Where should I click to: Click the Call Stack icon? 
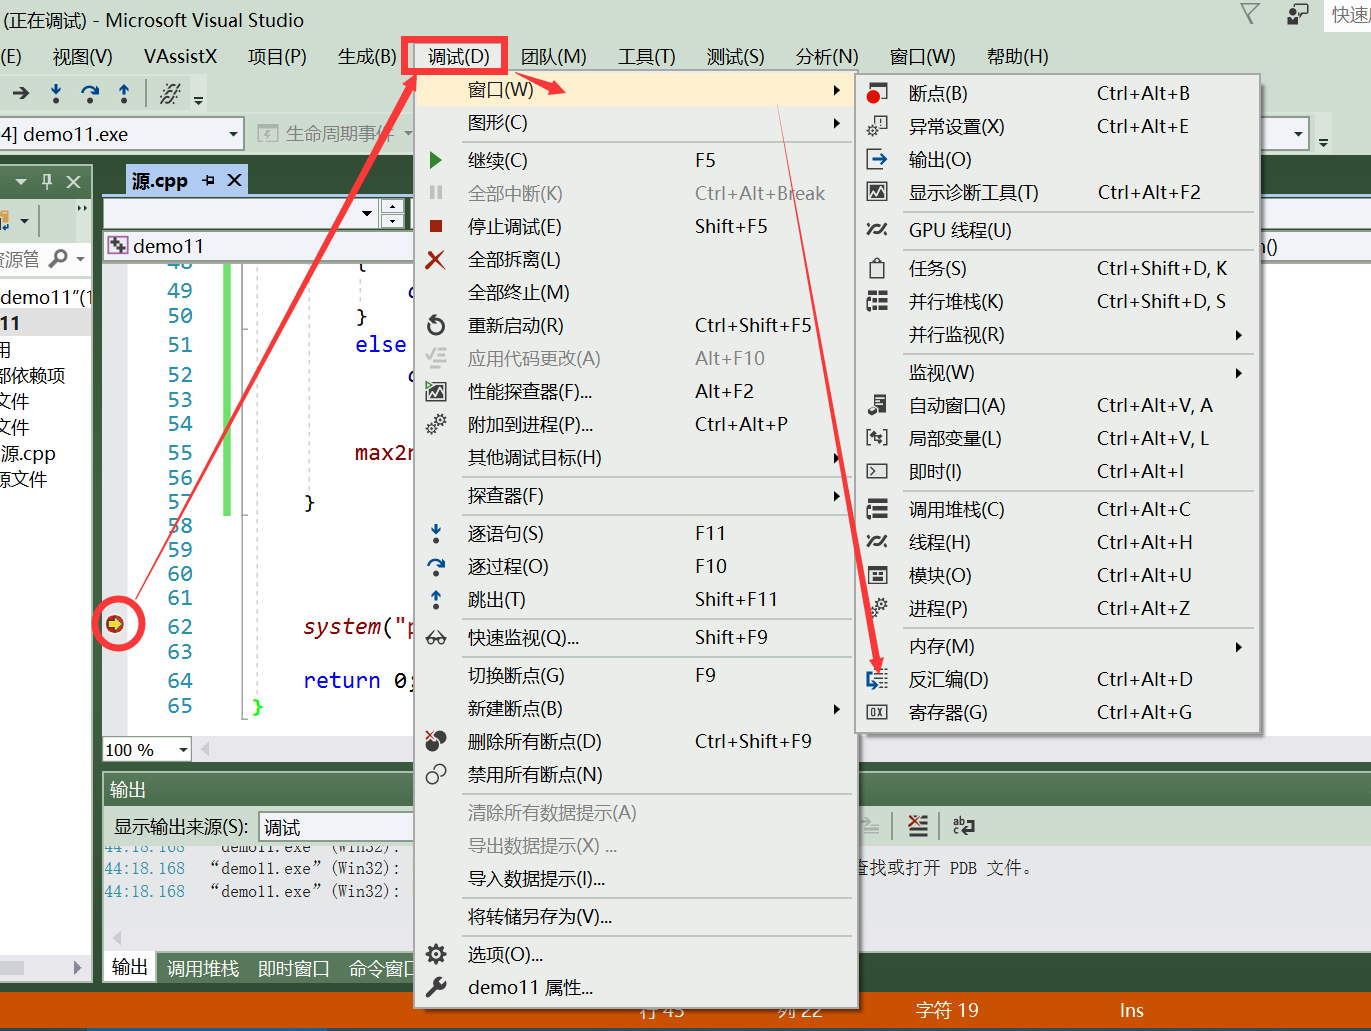pos(876,509)
